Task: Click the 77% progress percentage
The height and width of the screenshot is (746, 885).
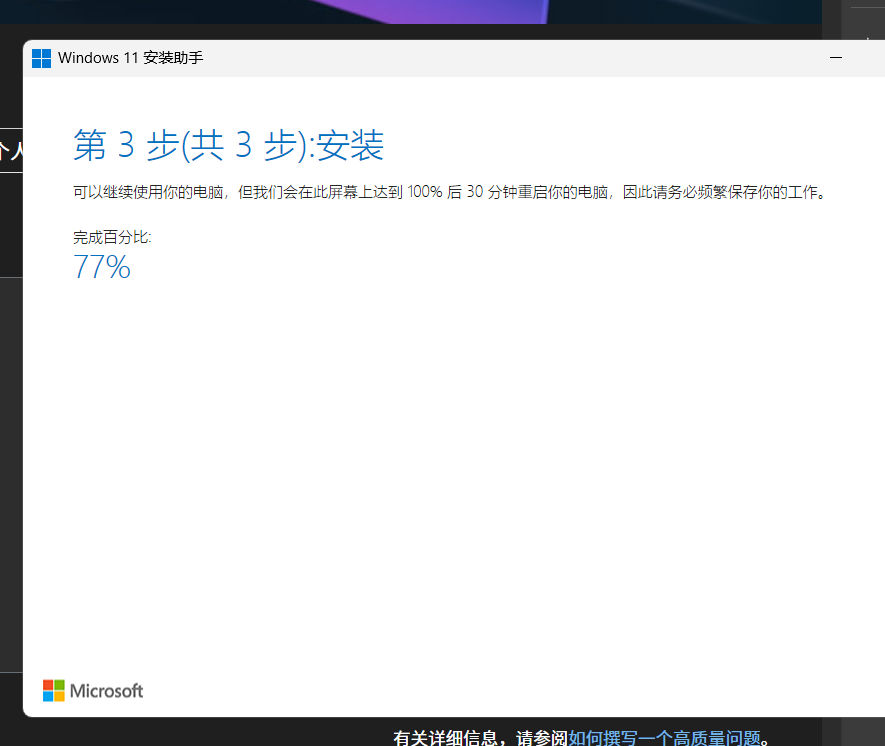Action: click(101, 267)
